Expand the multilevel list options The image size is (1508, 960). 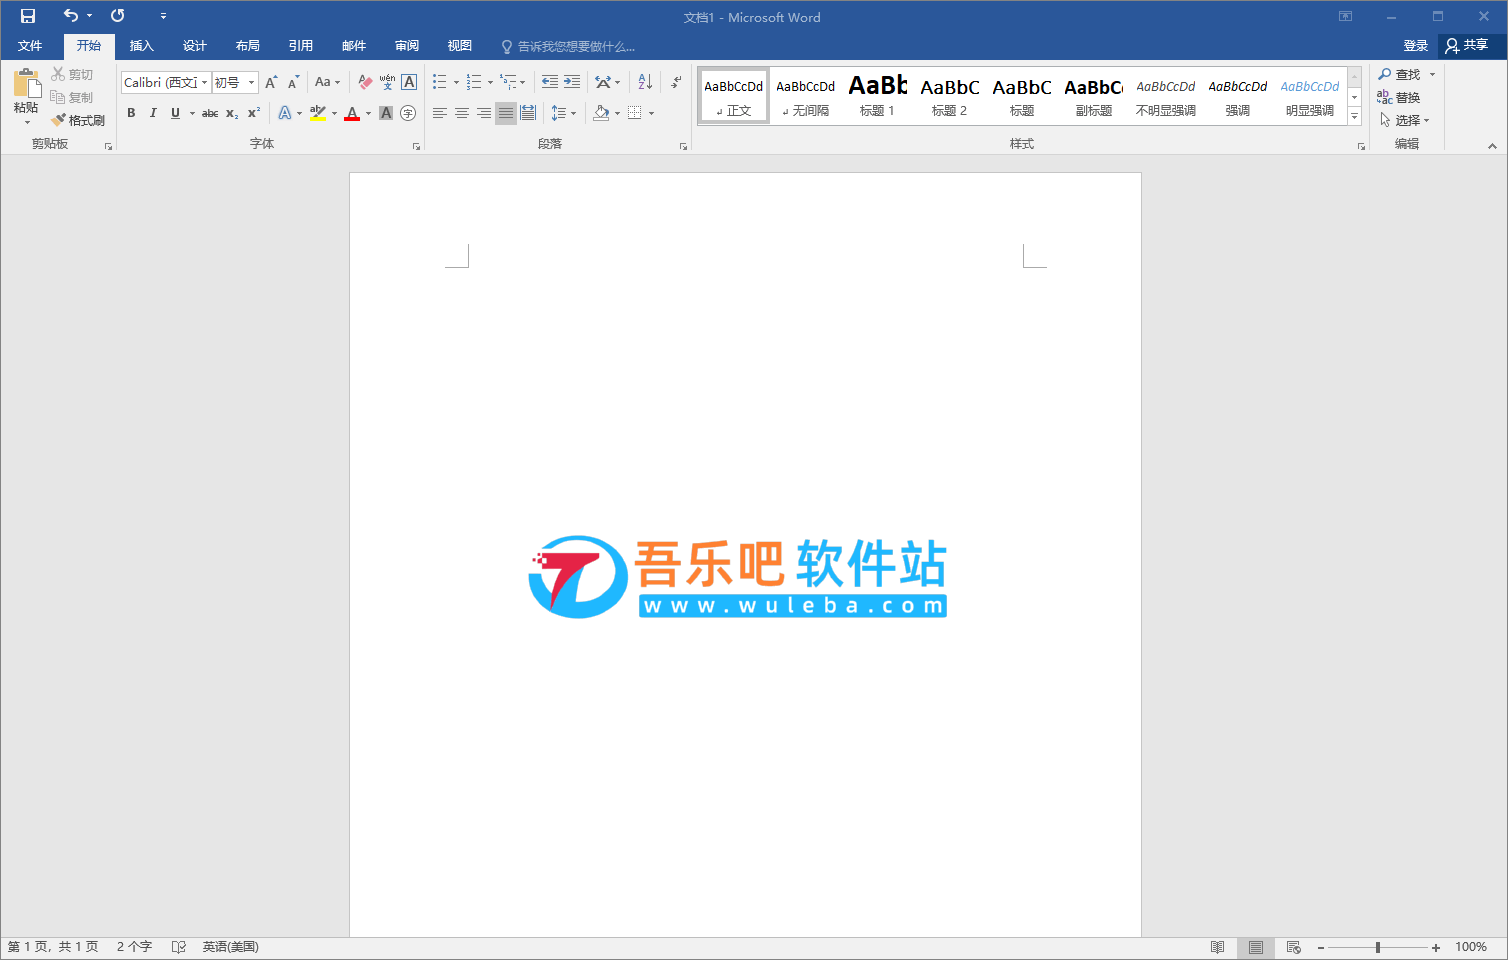click(x=522, y=82)
